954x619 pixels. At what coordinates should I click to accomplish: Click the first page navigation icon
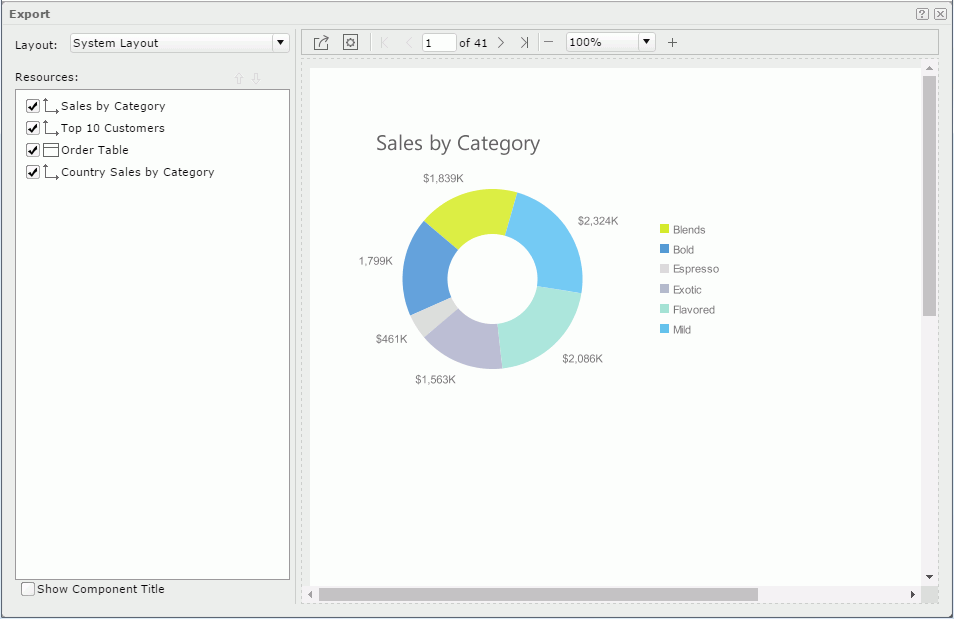384,42
